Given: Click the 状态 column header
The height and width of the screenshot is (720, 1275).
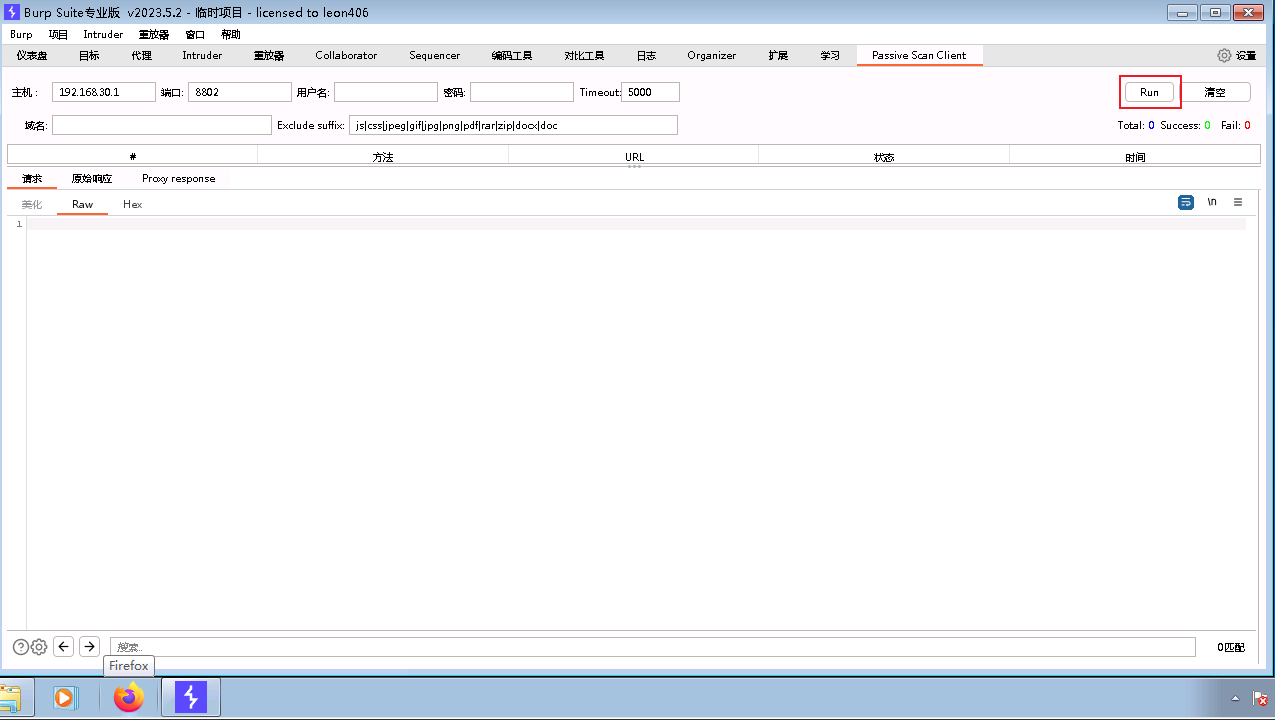Looking at the screenshot, I should pos(884,157).
